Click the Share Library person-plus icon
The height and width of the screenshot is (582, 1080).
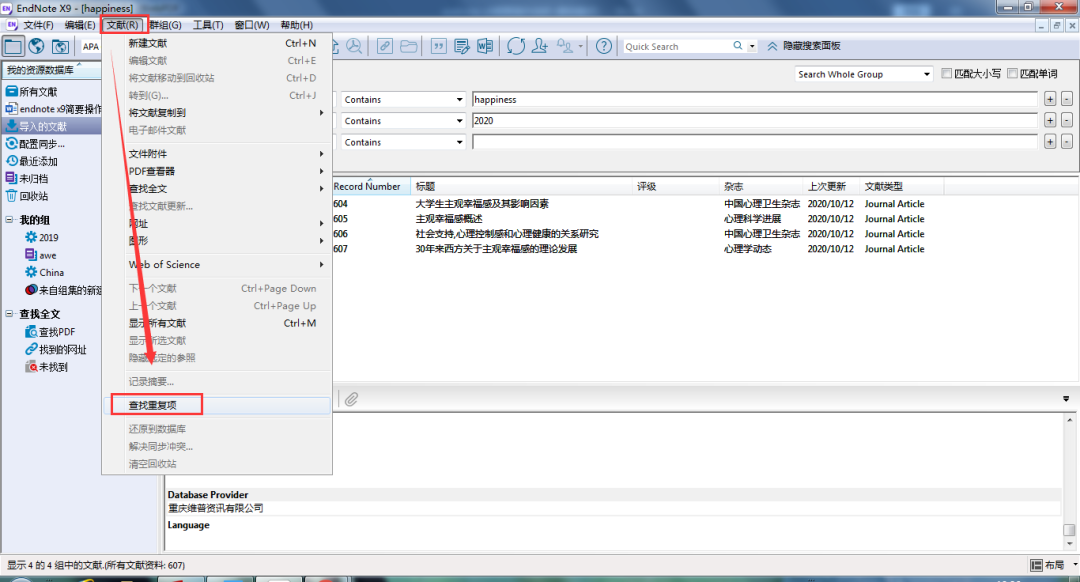[540, 46]
